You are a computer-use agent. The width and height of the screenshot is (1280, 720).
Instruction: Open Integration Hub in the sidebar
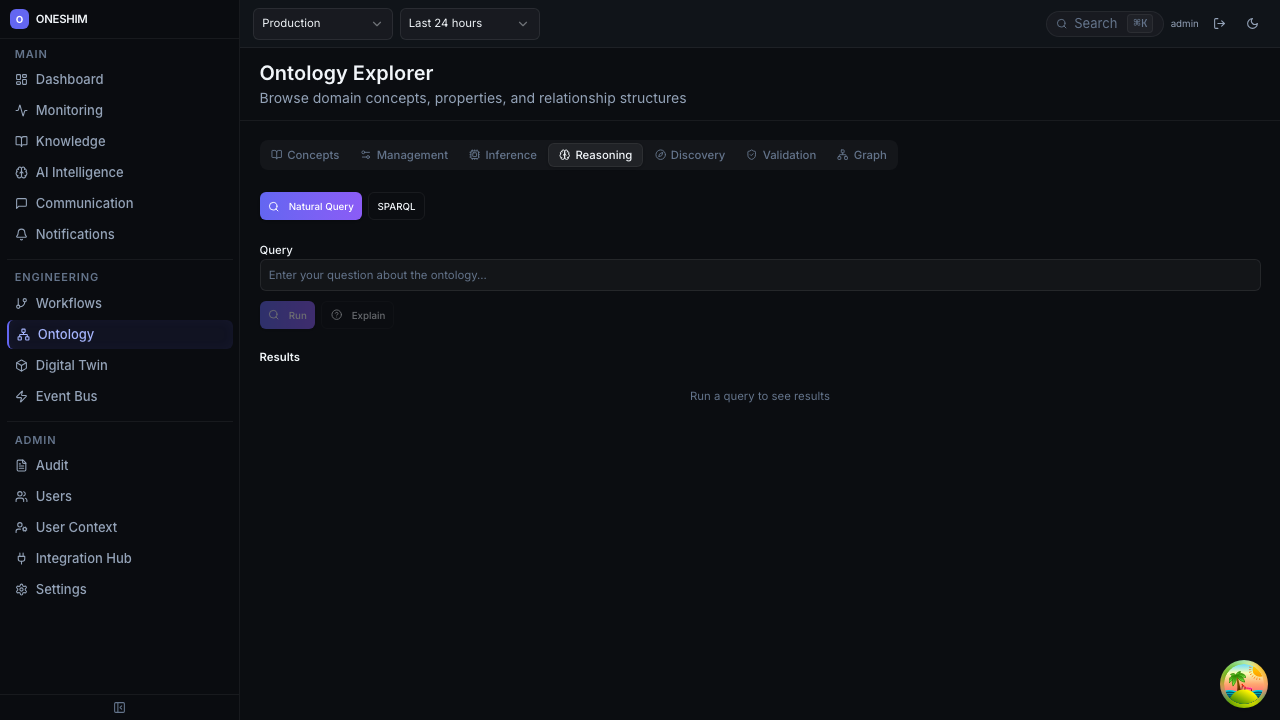83,558
